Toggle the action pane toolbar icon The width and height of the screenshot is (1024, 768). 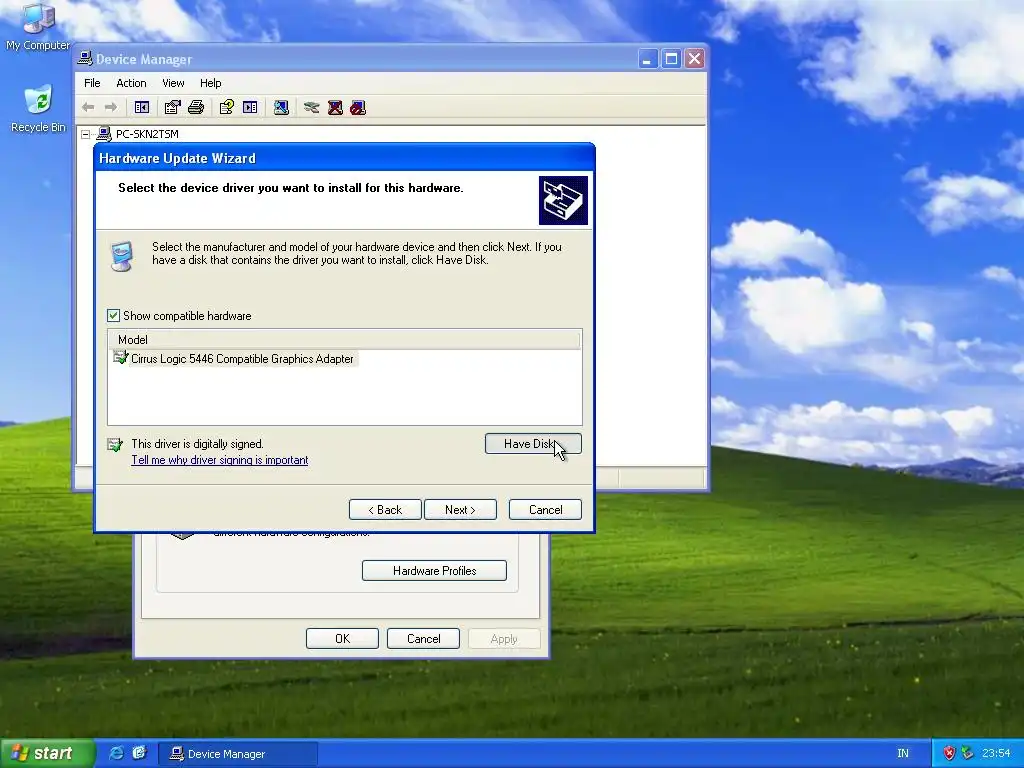(250, 107)
